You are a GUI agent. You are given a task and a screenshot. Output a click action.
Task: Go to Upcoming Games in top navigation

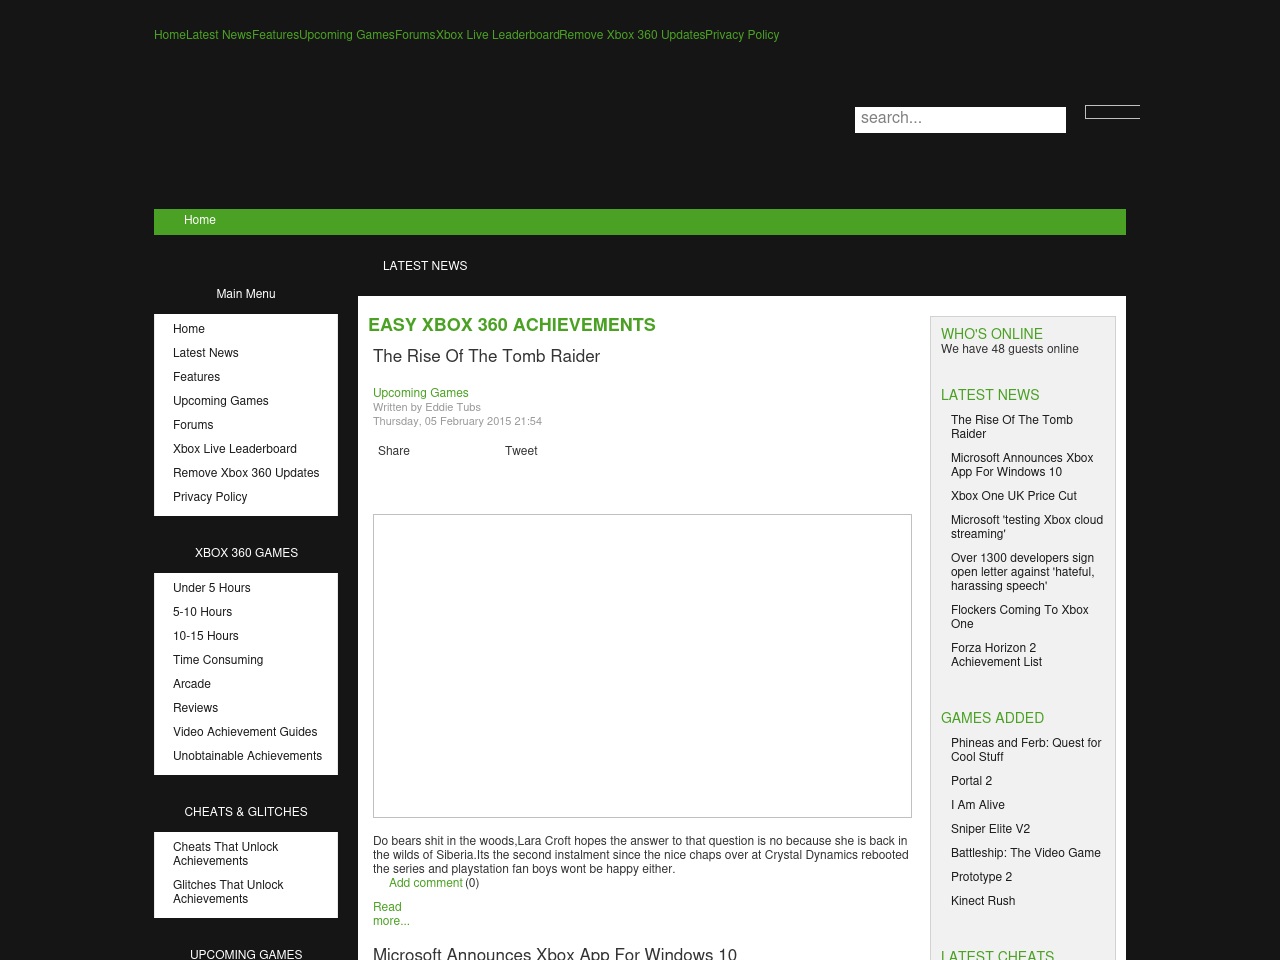tap(347, 35)
